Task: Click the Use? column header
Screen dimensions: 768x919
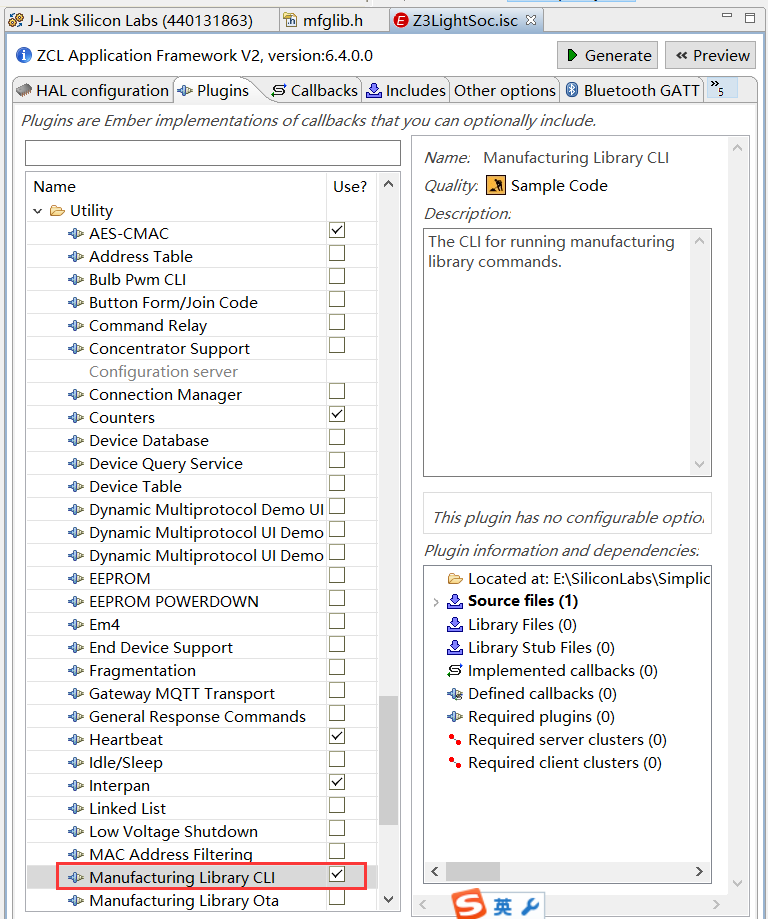Action: (350, 186)
